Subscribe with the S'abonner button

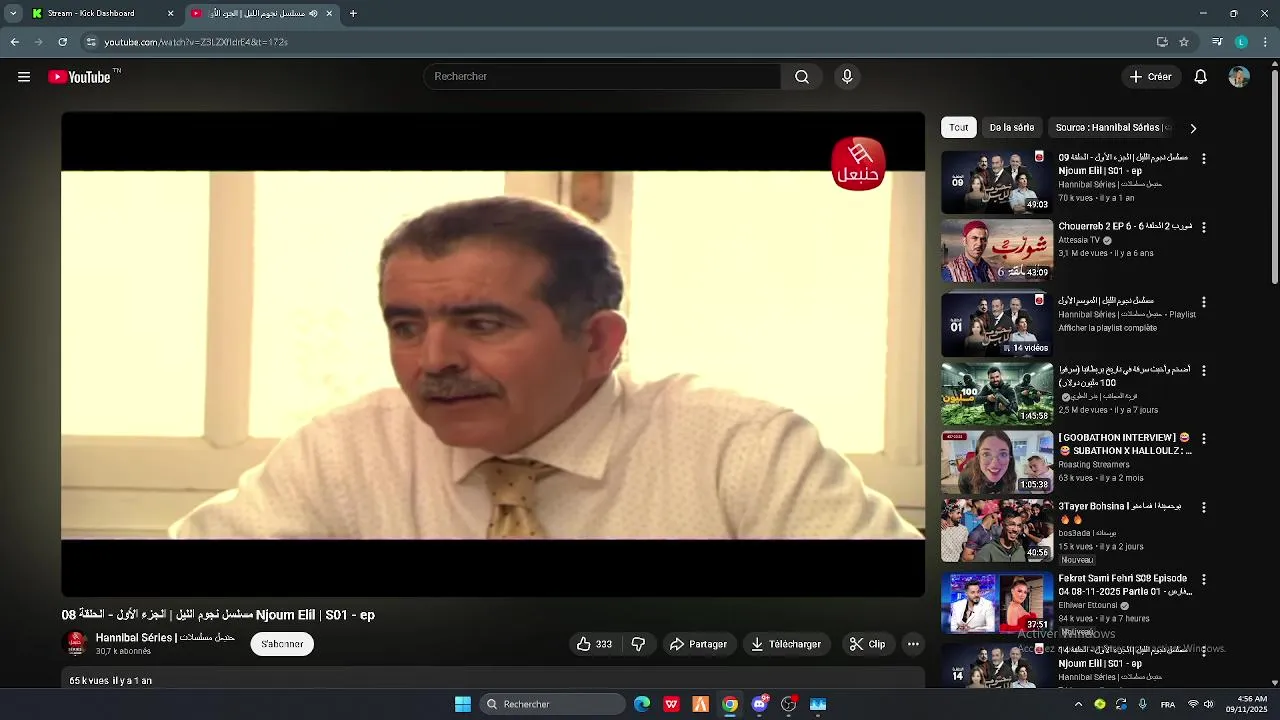pyautogui.click(x=282, y=644)
